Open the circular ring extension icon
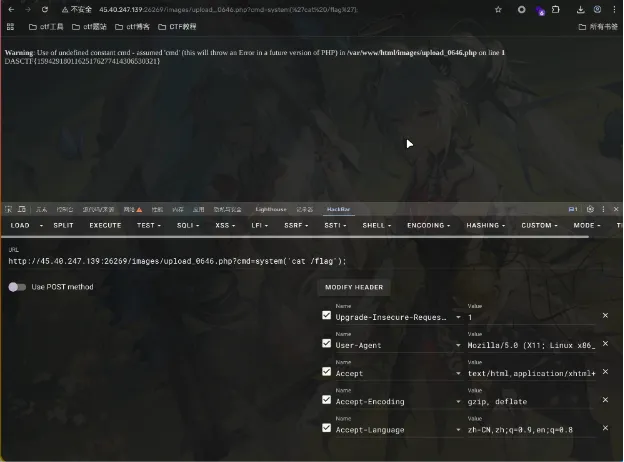Image resolution: width=624 pixels, height=462 pixels. (521, 10)
